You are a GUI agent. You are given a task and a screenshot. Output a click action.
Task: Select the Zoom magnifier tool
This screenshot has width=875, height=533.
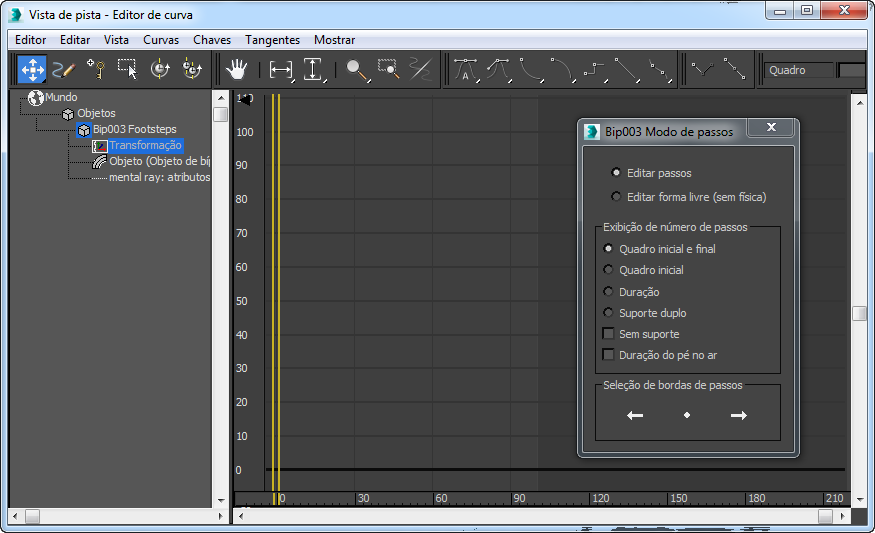coord(357,70)
